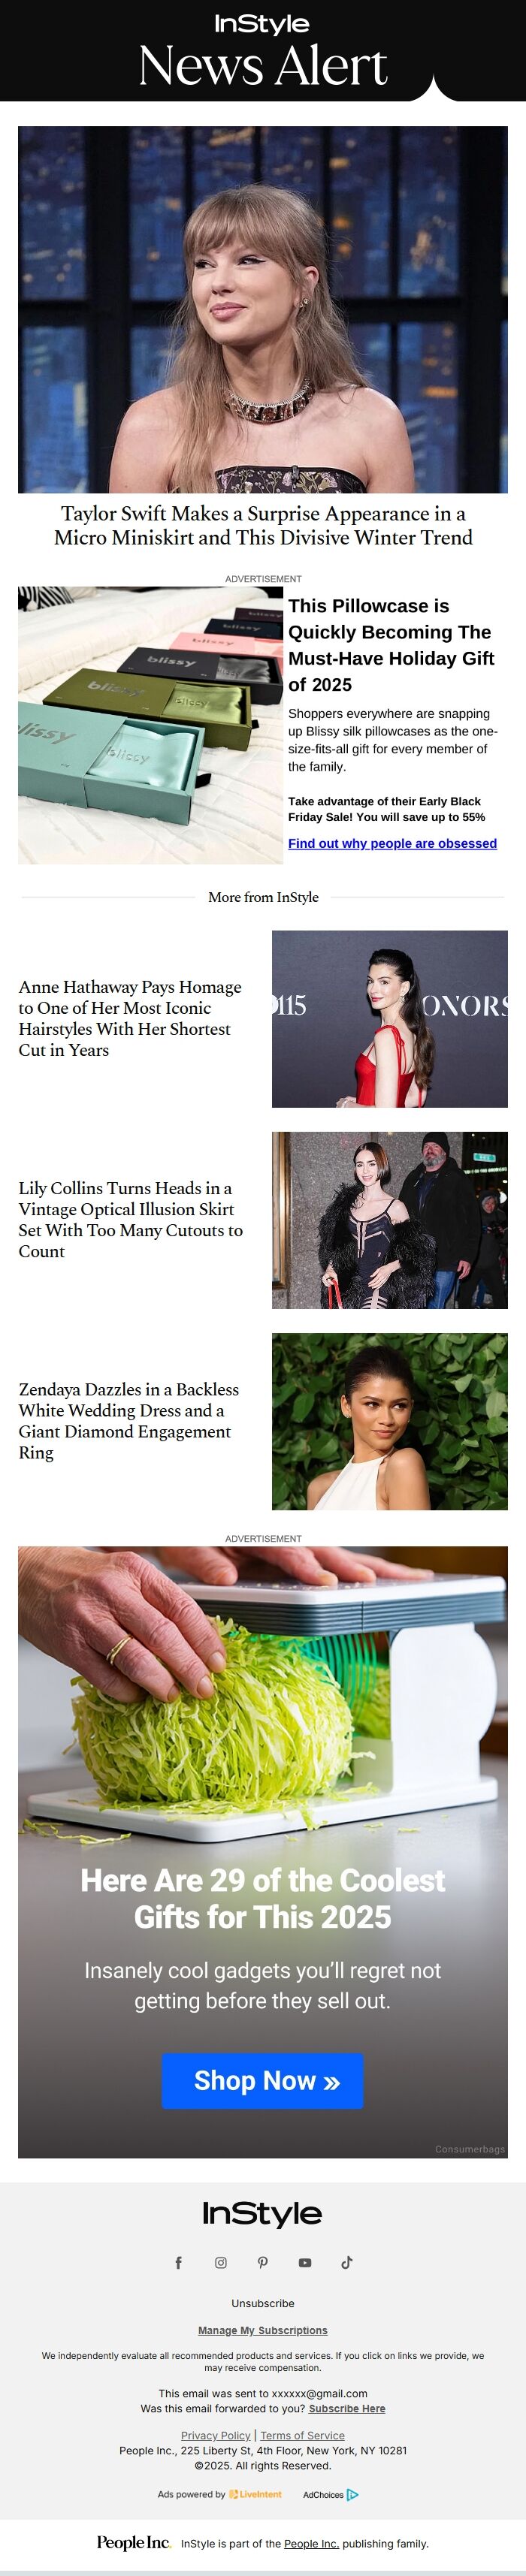Open Manage My Subscriptions
Viewport: 526px width, 2576px height.
coord(263,2330)
